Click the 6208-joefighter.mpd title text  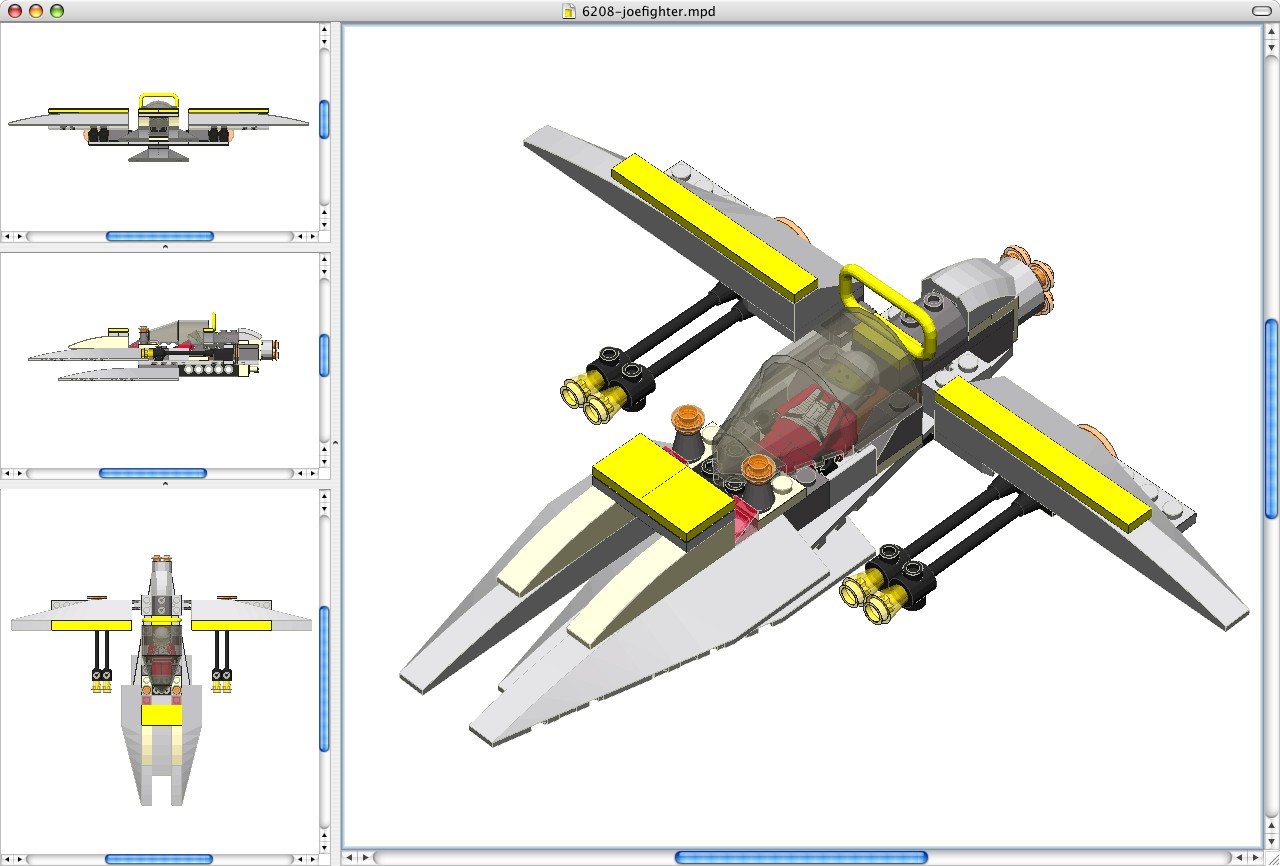648,12
